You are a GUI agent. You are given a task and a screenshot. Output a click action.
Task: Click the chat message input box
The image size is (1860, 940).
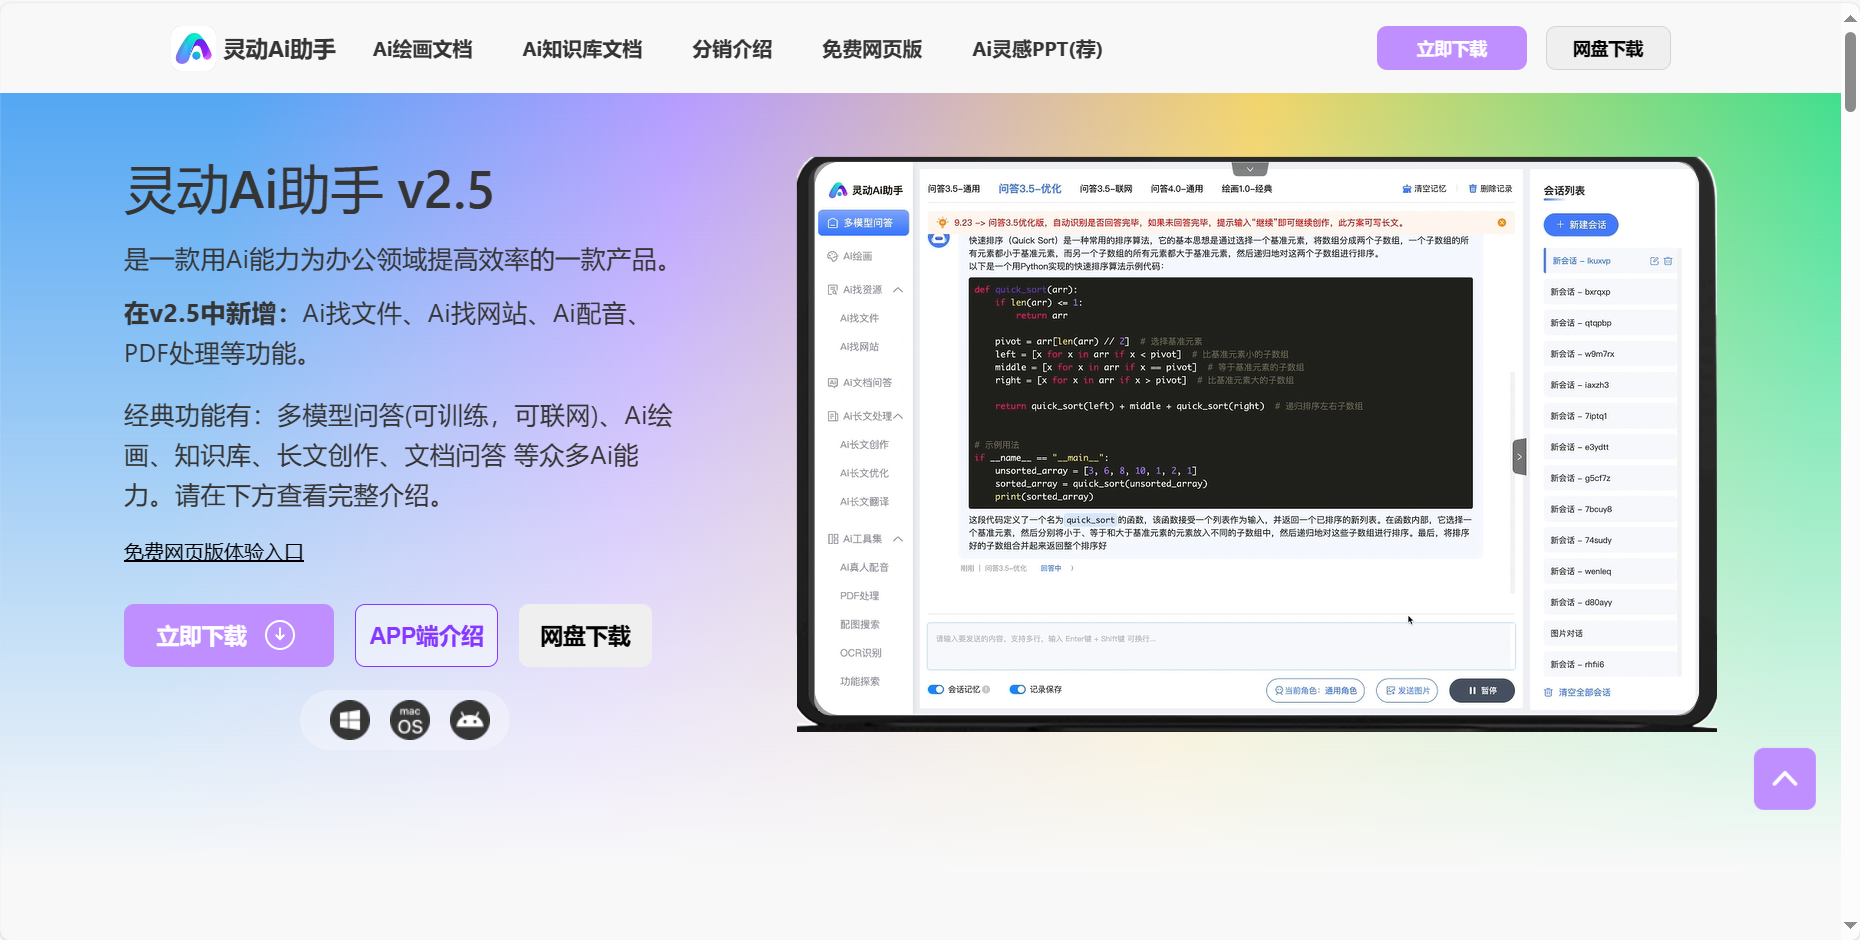[x=1220, y=646]
